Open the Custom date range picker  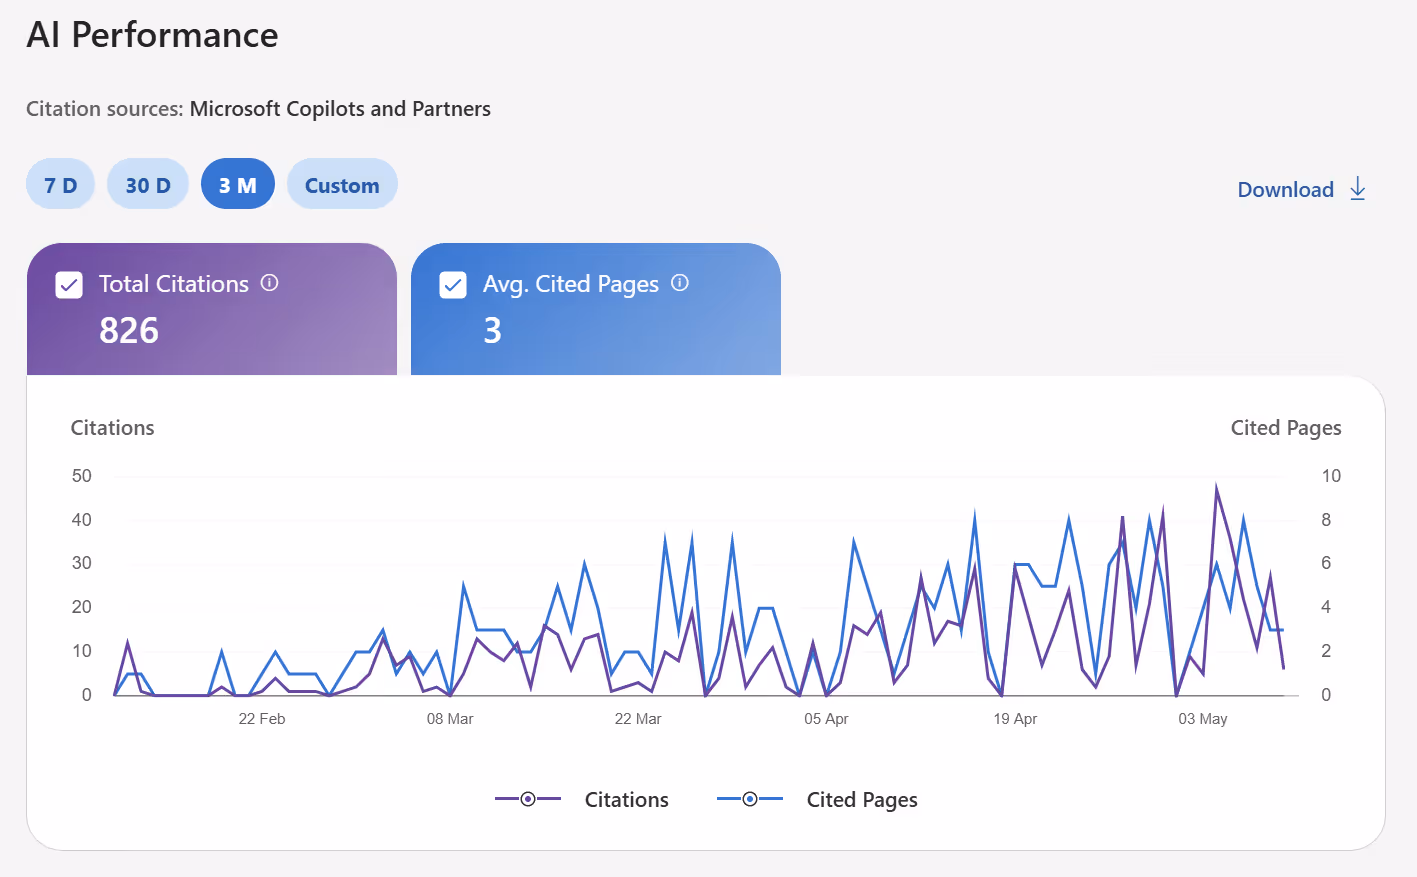tap(342, 184)
